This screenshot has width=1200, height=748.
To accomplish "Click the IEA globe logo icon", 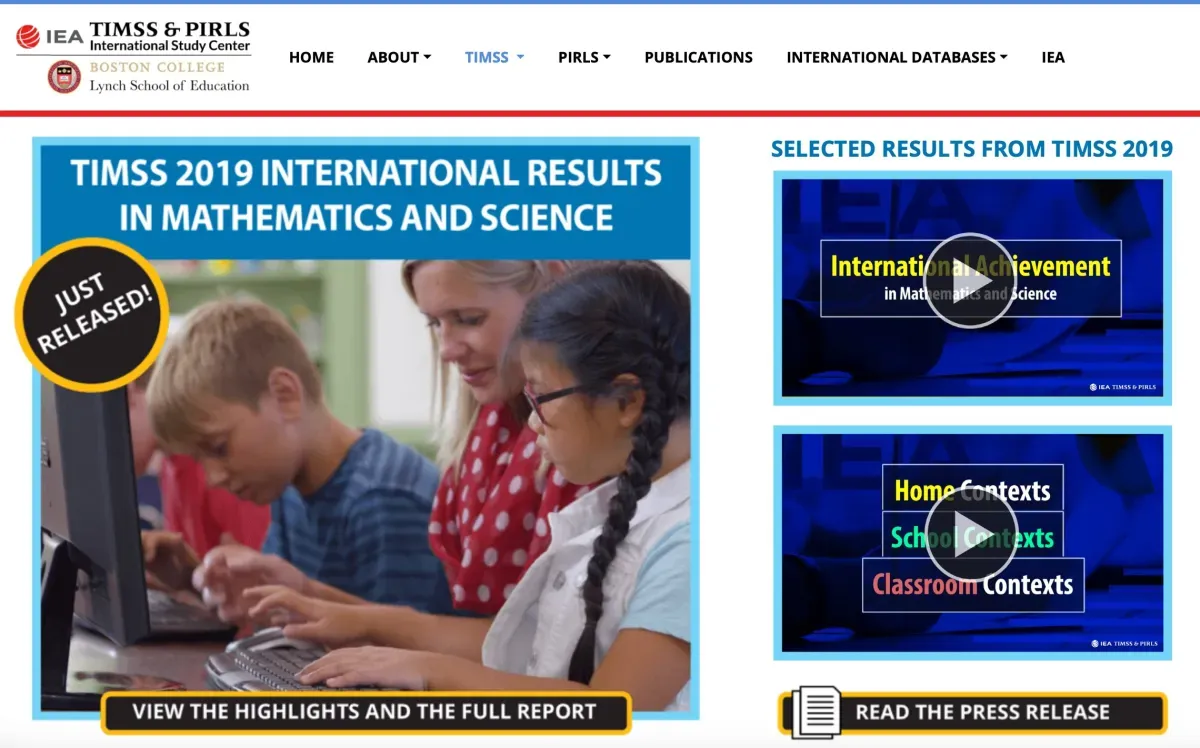I will tap(28, 37).
